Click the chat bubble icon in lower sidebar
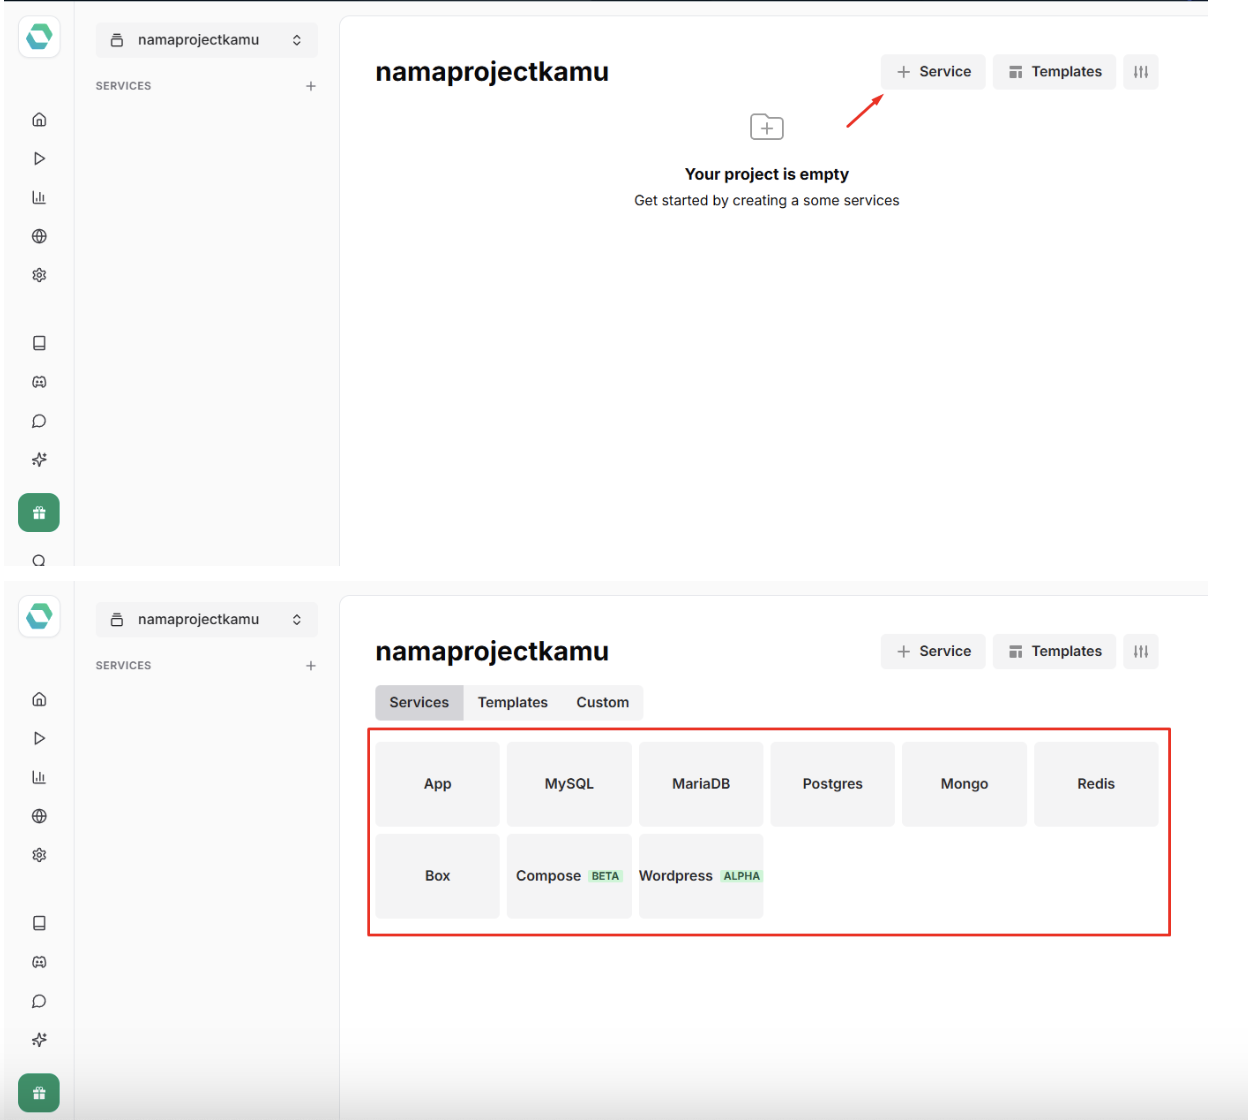The width and height of the screenshot is (1248, 1120). tap(39, 1001)
